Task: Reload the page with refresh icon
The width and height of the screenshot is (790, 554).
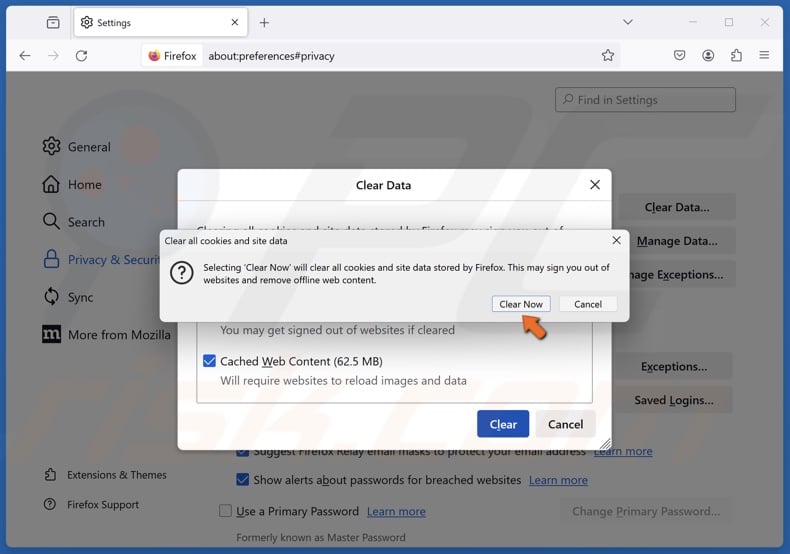Action: tap(81, 55)
